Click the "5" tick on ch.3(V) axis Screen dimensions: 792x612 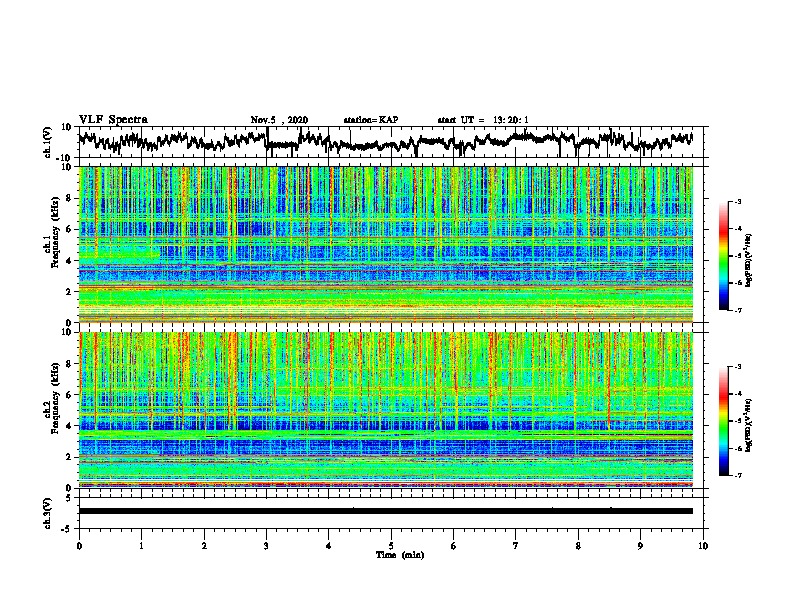pyautogui.click(x=70, y=498)
